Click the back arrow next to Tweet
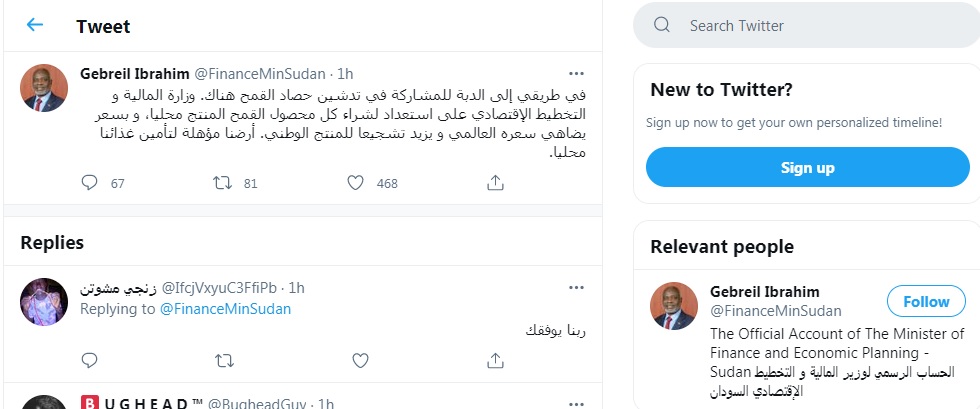Screen dimensions: 980x409 pyautogui.click(x=35, y=25)
